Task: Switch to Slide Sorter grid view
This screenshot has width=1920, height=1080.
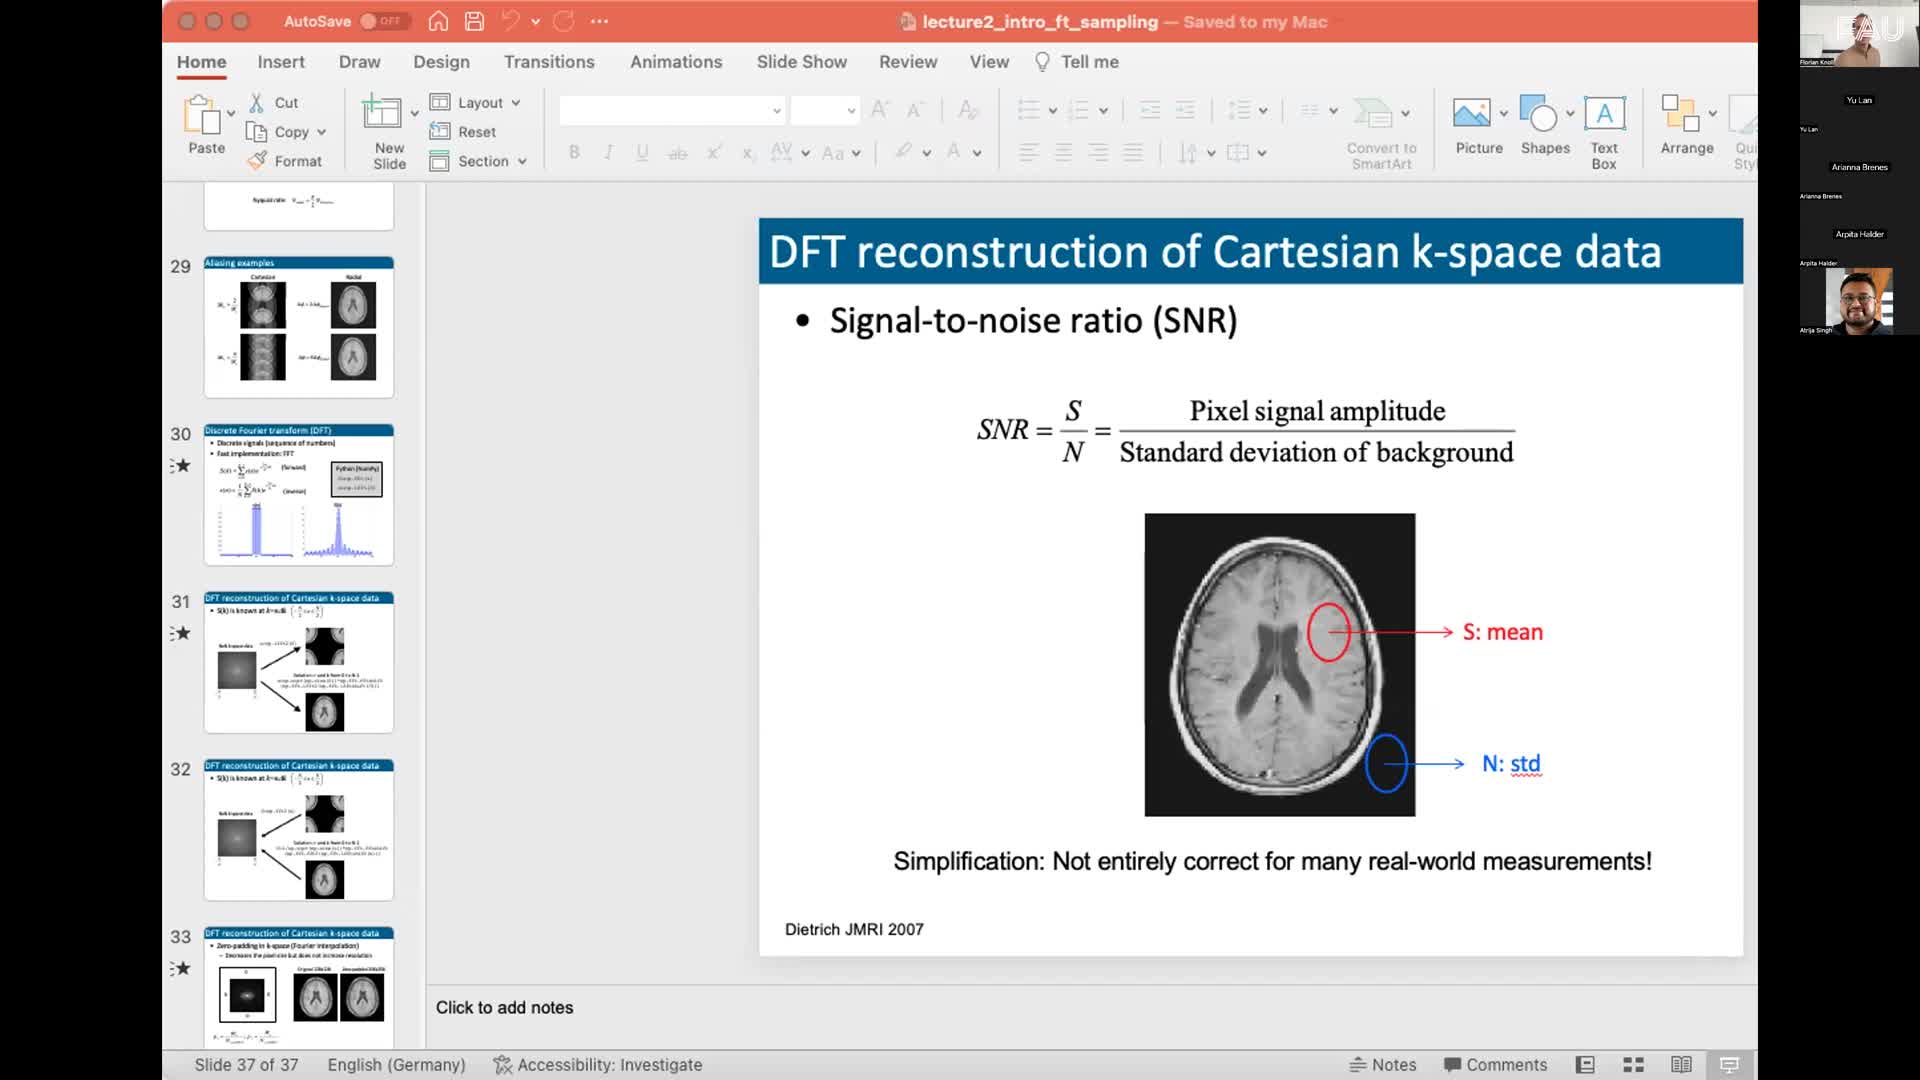Action: [x=1633, y=1065]
